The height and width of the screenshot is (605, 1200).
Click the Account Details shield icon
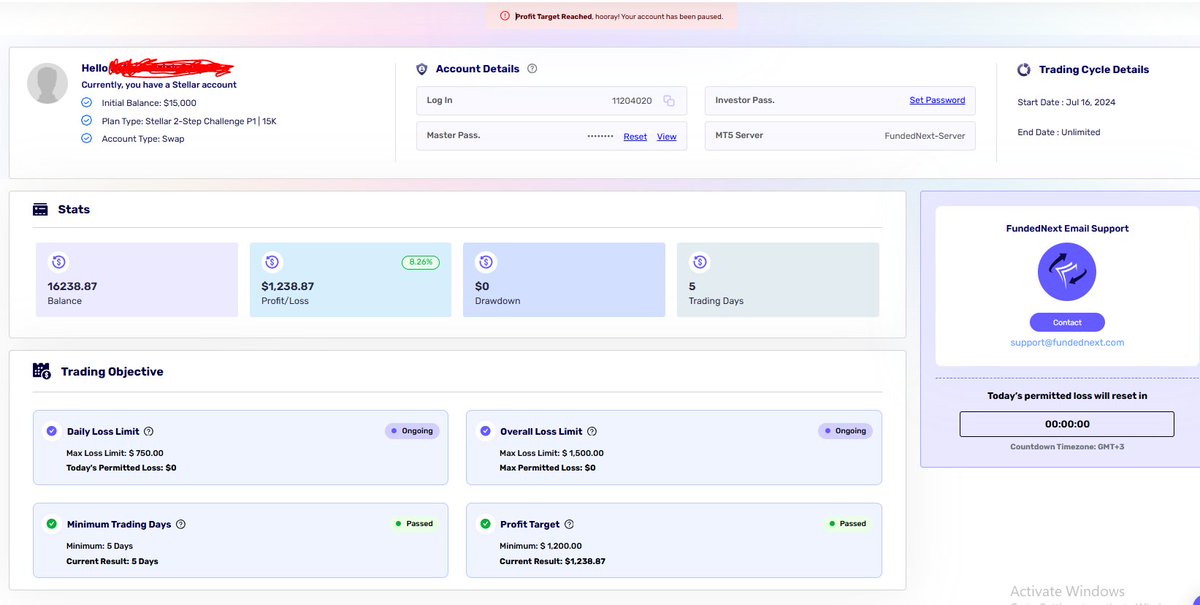tap(421, 69)
